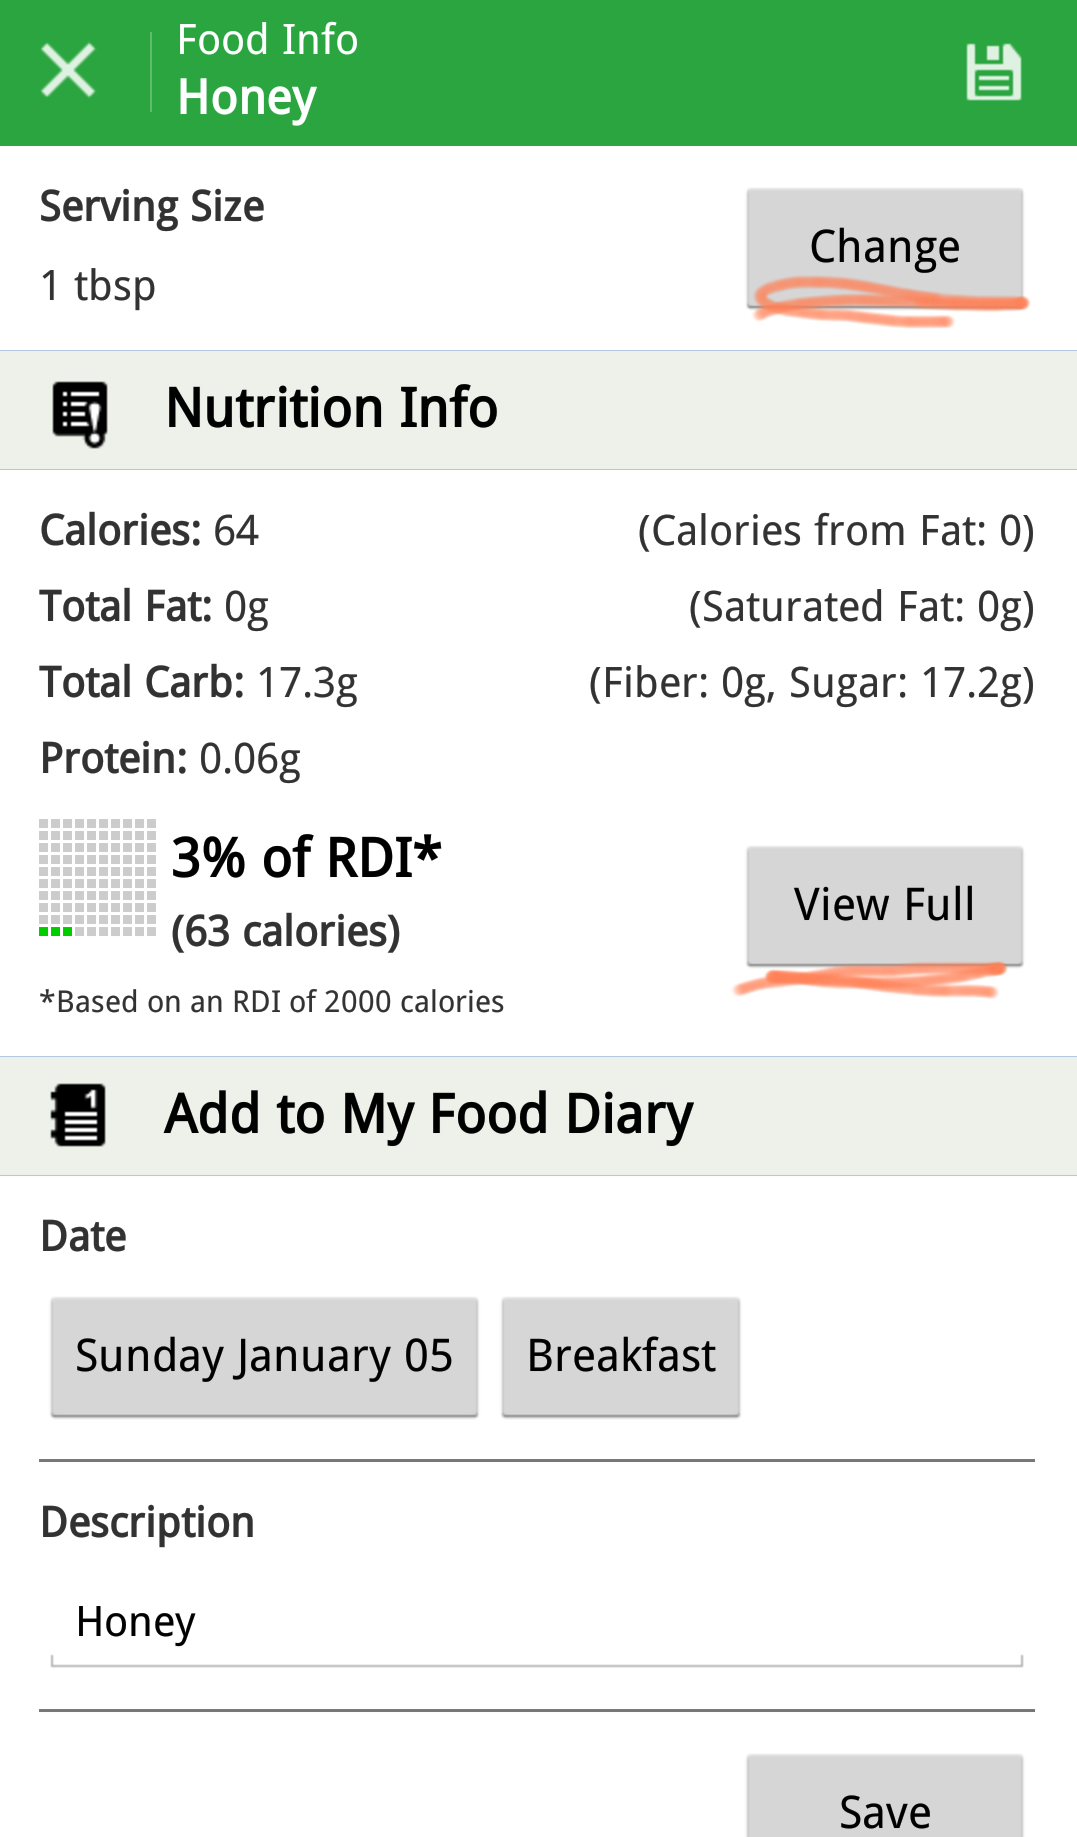Close the Food Info screen
This screenshot has height=1837, width=1077.
click(68, 71)
